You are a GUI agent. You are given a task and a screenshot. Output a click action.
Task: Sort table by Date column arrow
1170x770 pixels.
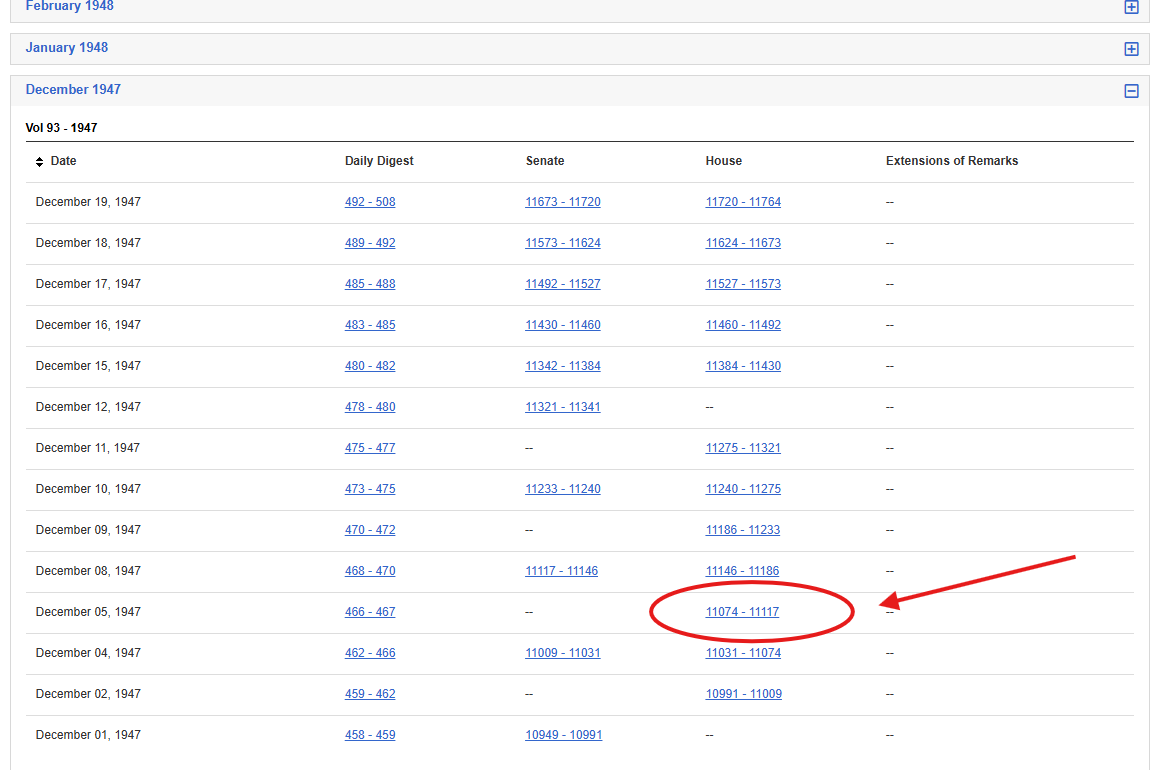40,162
